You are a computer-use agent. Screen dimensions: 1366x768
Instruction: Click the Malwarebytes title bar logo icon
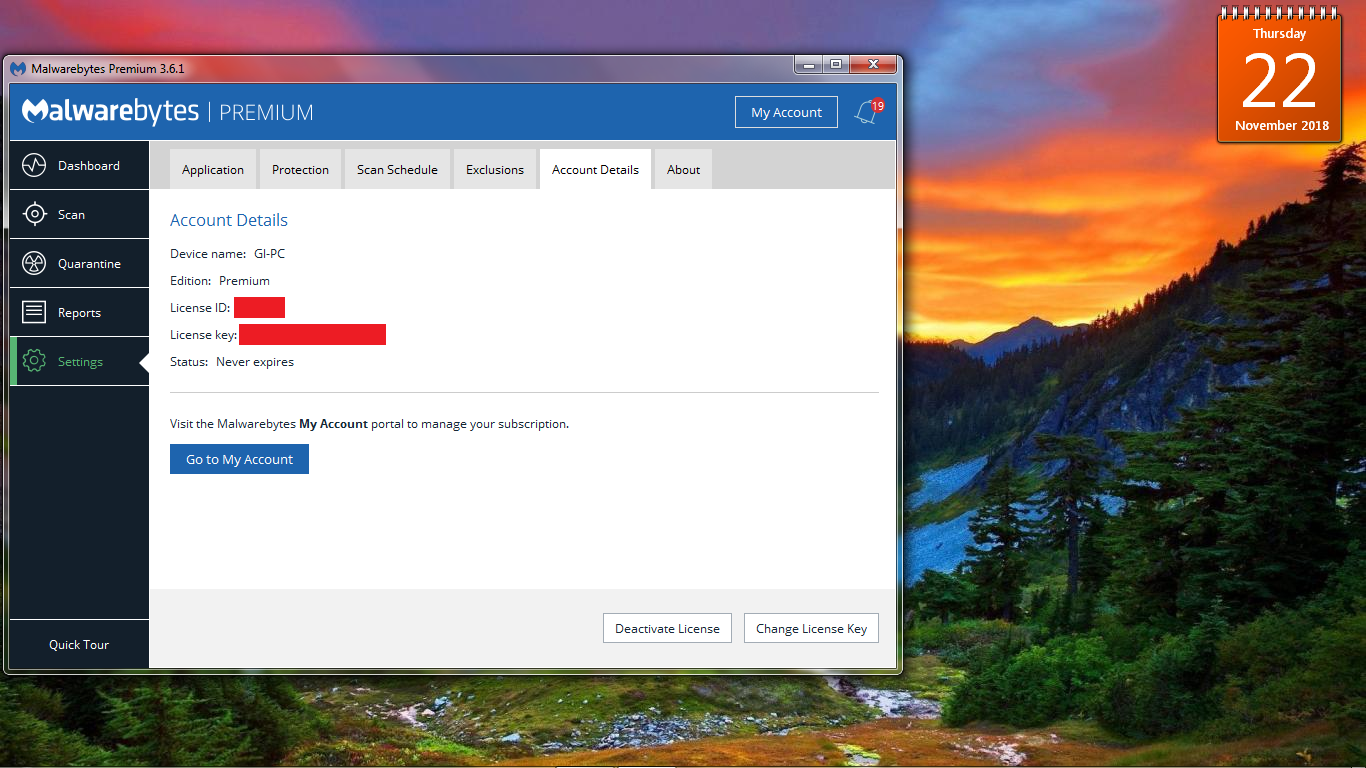(x=18, y=68)
